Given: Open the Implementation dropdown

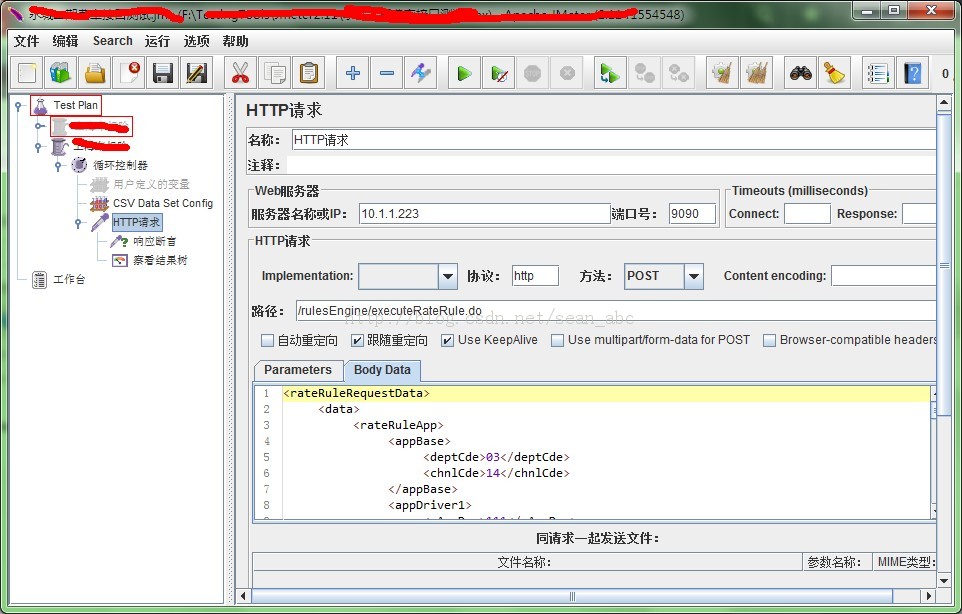Looking at the screenshot, I should 447,276.
